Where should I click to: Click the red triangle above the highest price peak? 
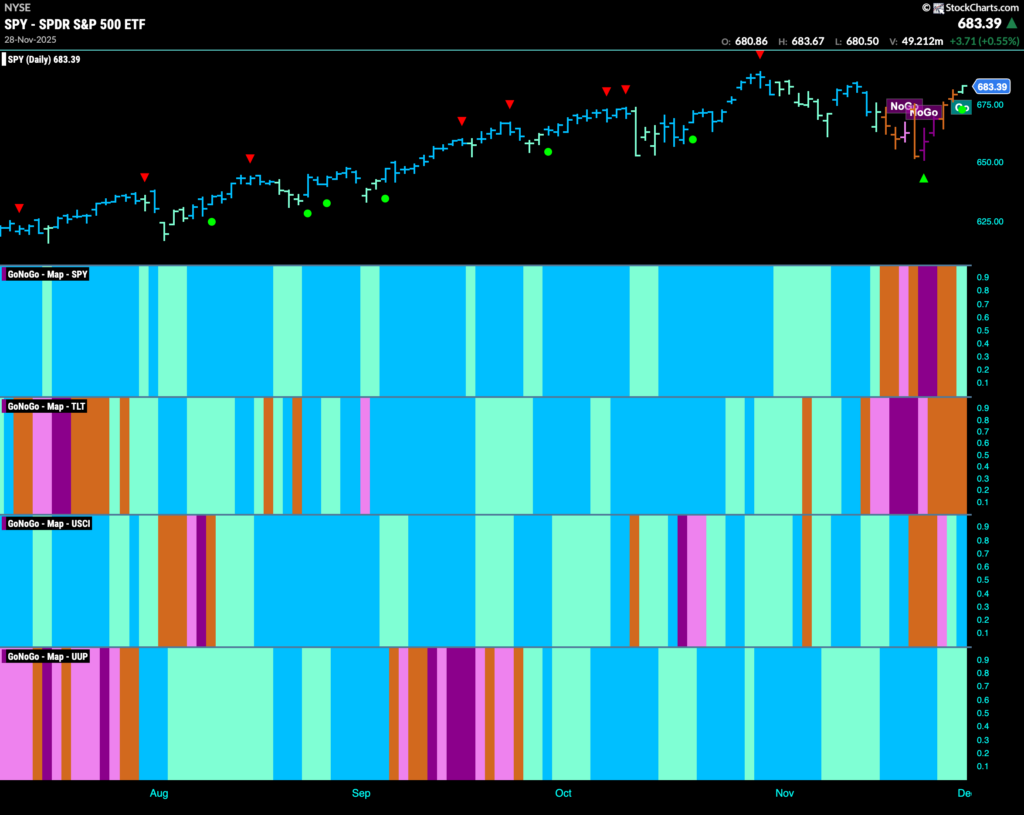coord(760,55)
